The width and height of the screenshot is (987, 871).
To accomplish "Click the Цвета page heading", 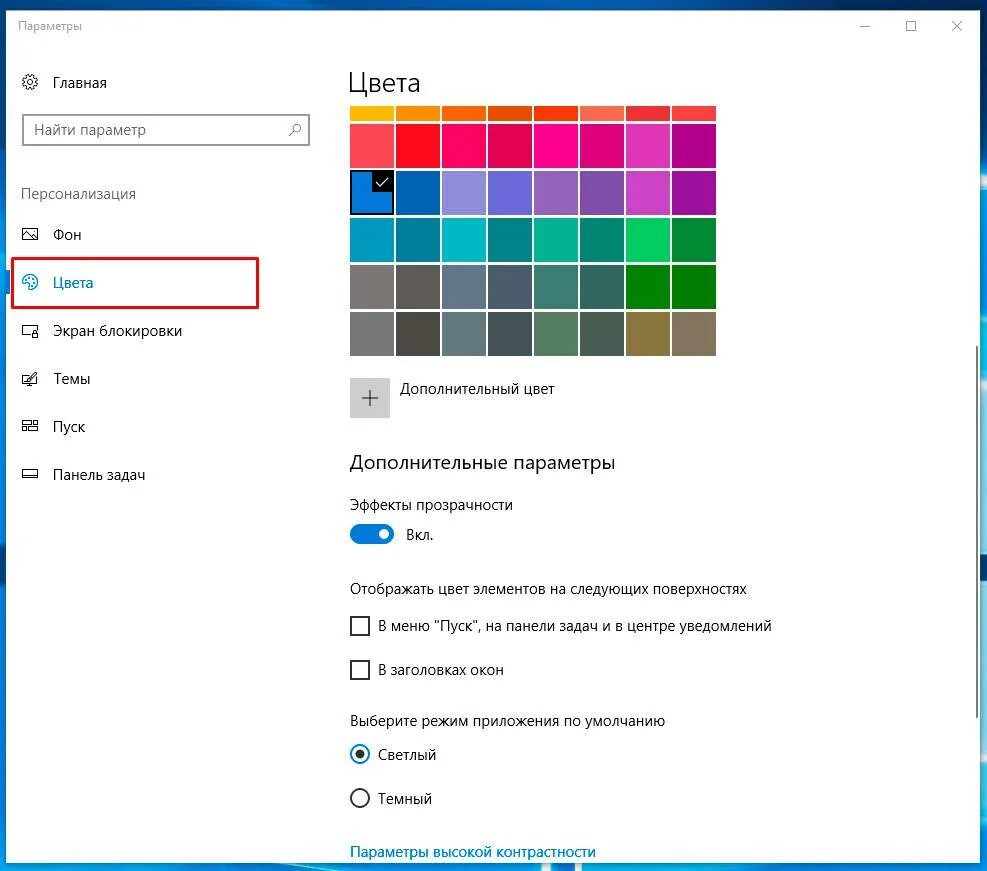I will click(x=384, y=84).
